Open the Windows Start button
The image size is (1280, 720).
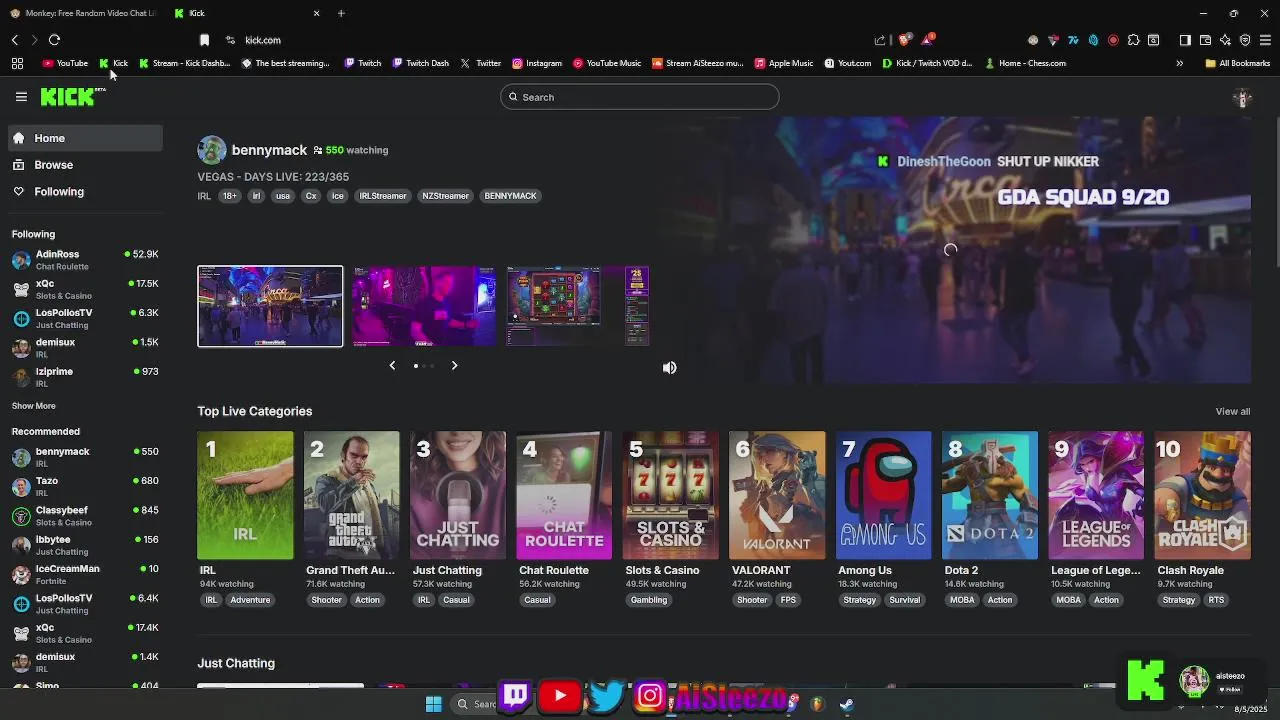point(433,704)
